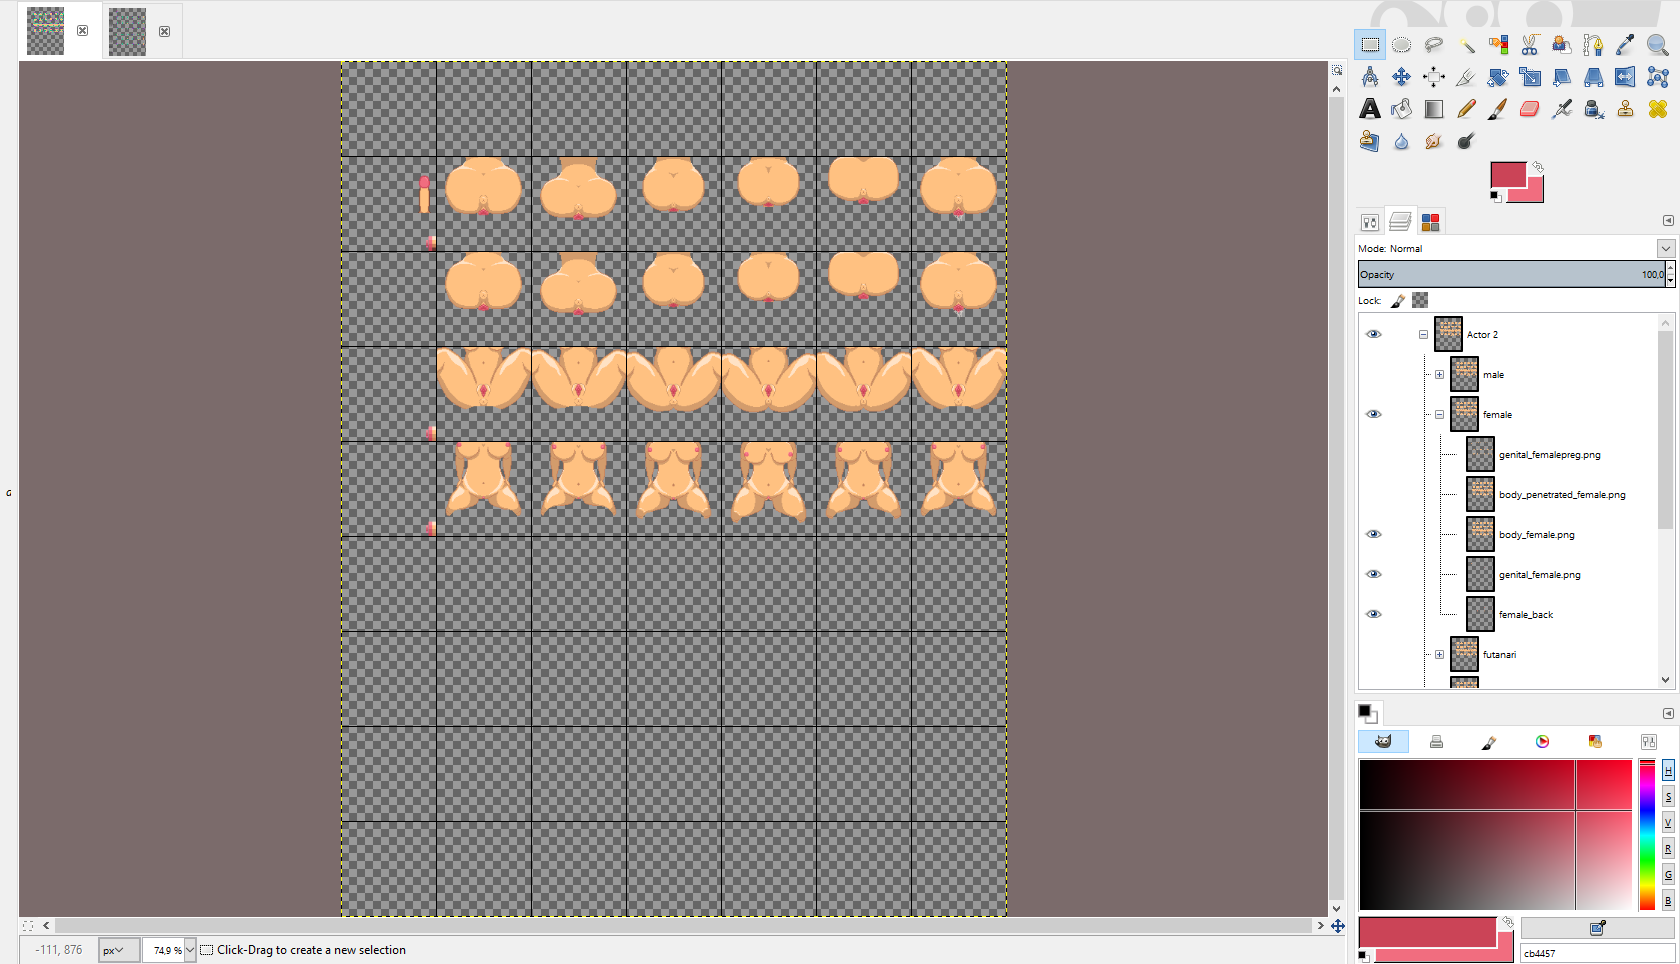Image resolution: width=1680 pixels, height=964 pixels.
Task: Click the hue rainbow strip
Action: click(x=1647, y=835)
